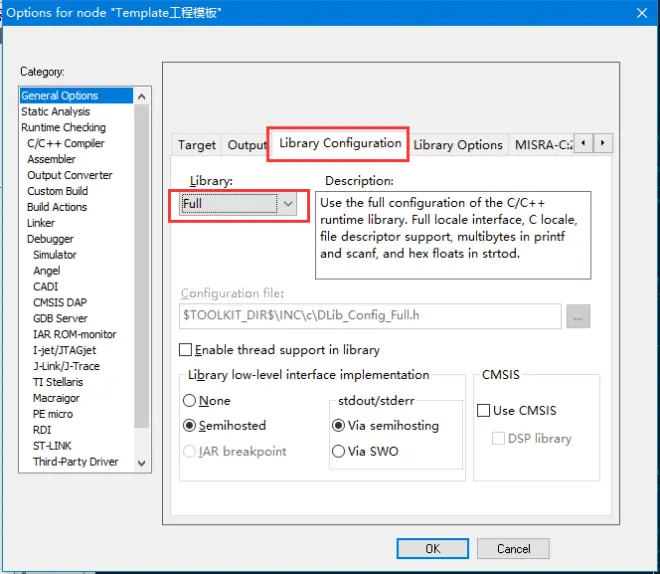Close the Options dialog with X
The image size is (660, 574).
pos(641,13)
